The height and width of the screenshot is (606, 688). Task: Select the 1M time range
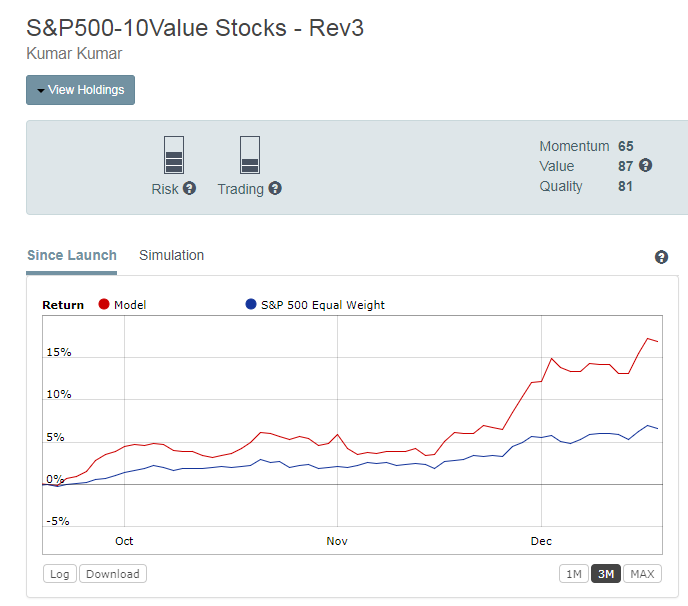click(x=574, y=574)
